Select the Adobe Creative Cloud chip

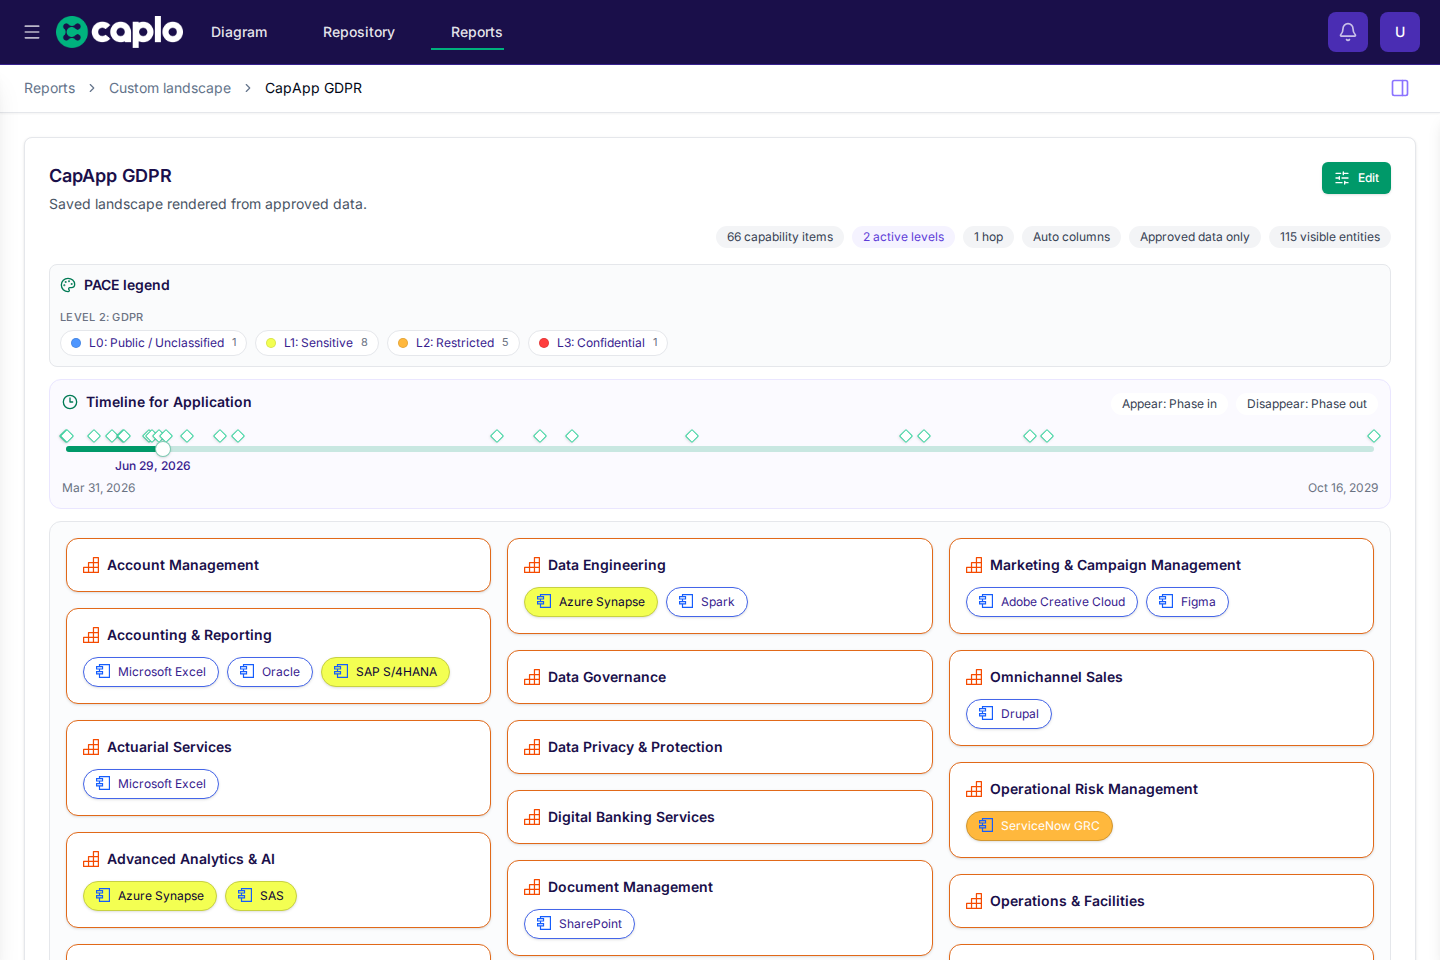pos(1052,602)
